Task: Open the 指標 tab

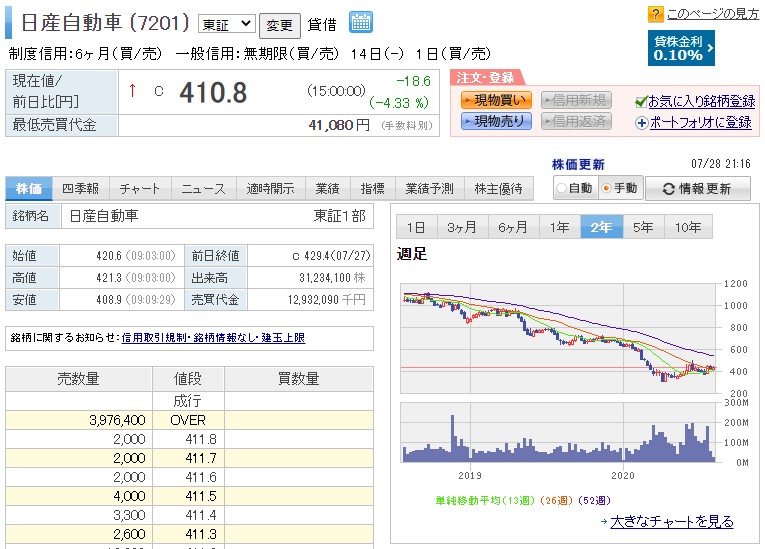Action: coord(372,189)
